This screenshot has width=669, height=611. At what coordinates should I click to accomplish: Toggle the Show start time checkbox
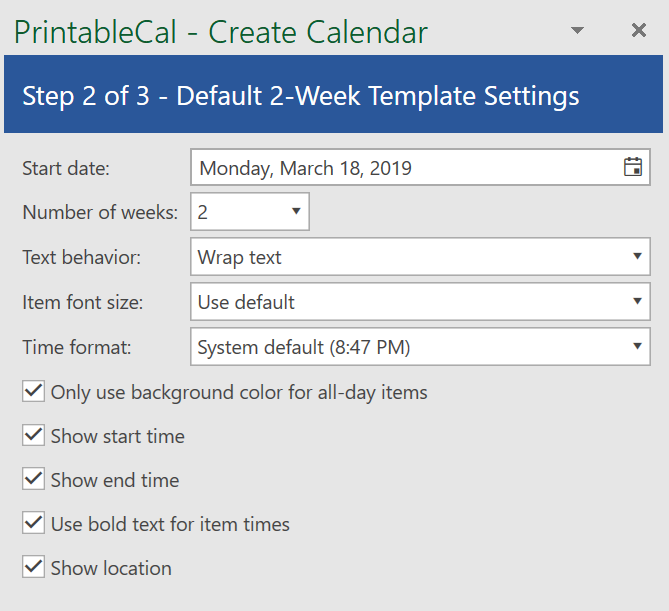pos(33,436)
